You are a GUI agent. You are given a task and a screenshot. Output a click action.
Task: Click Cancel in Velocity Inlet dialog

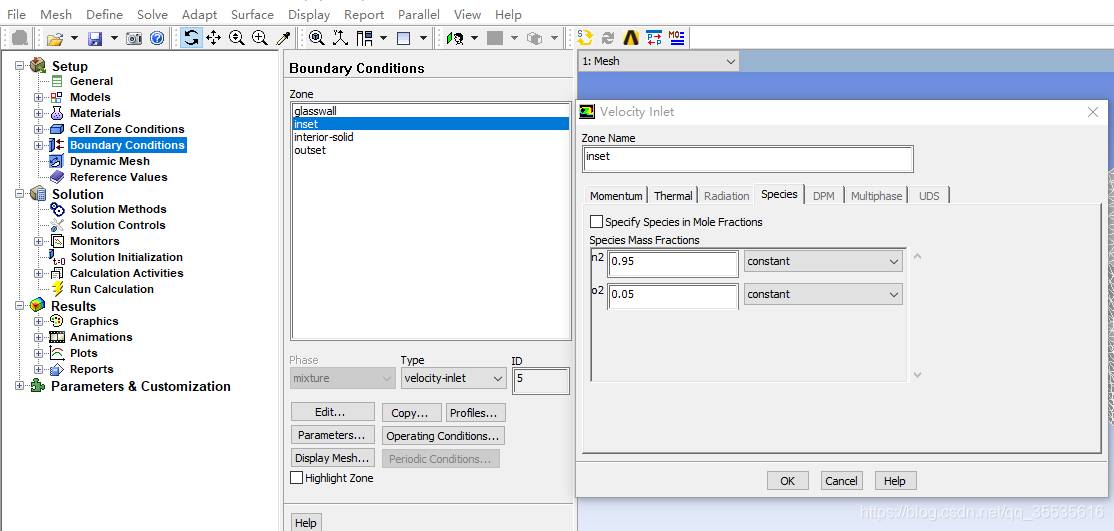[x=841, y=481]
